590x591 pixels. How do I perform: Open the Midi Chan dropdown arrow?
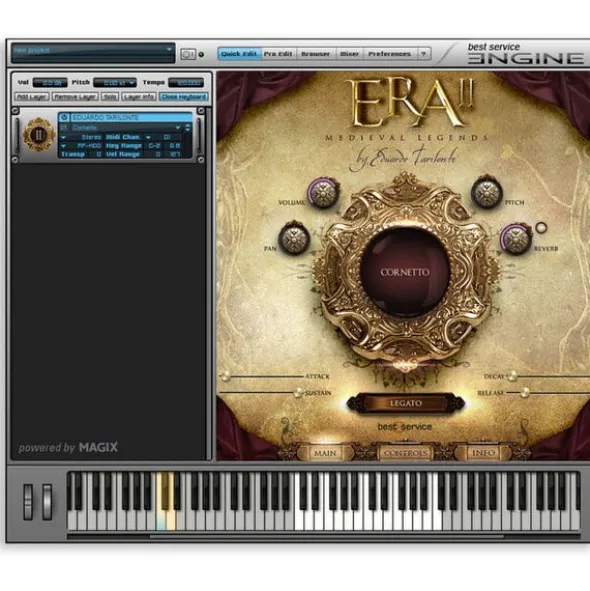148,137
